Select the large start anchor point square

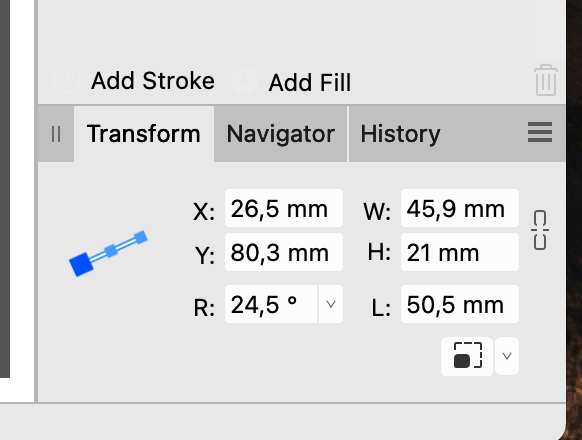tap(82, 264)
